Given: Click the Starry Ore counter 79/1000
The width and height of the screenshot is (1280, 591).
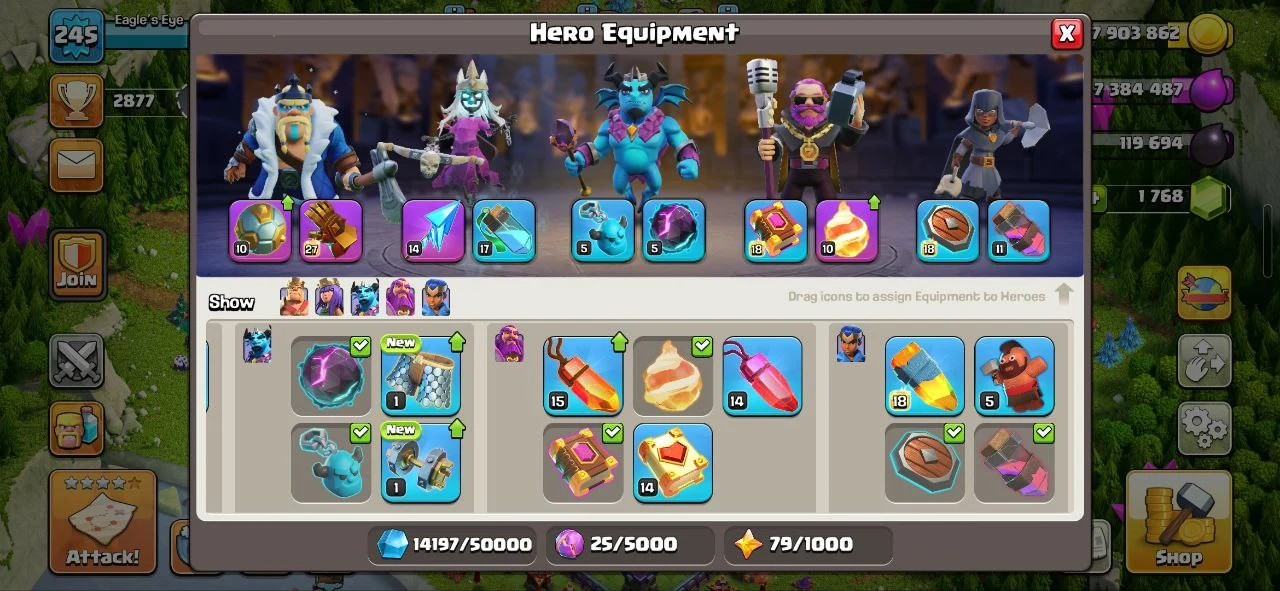Looking at the screenshot, I should click(x=808, y=545).
